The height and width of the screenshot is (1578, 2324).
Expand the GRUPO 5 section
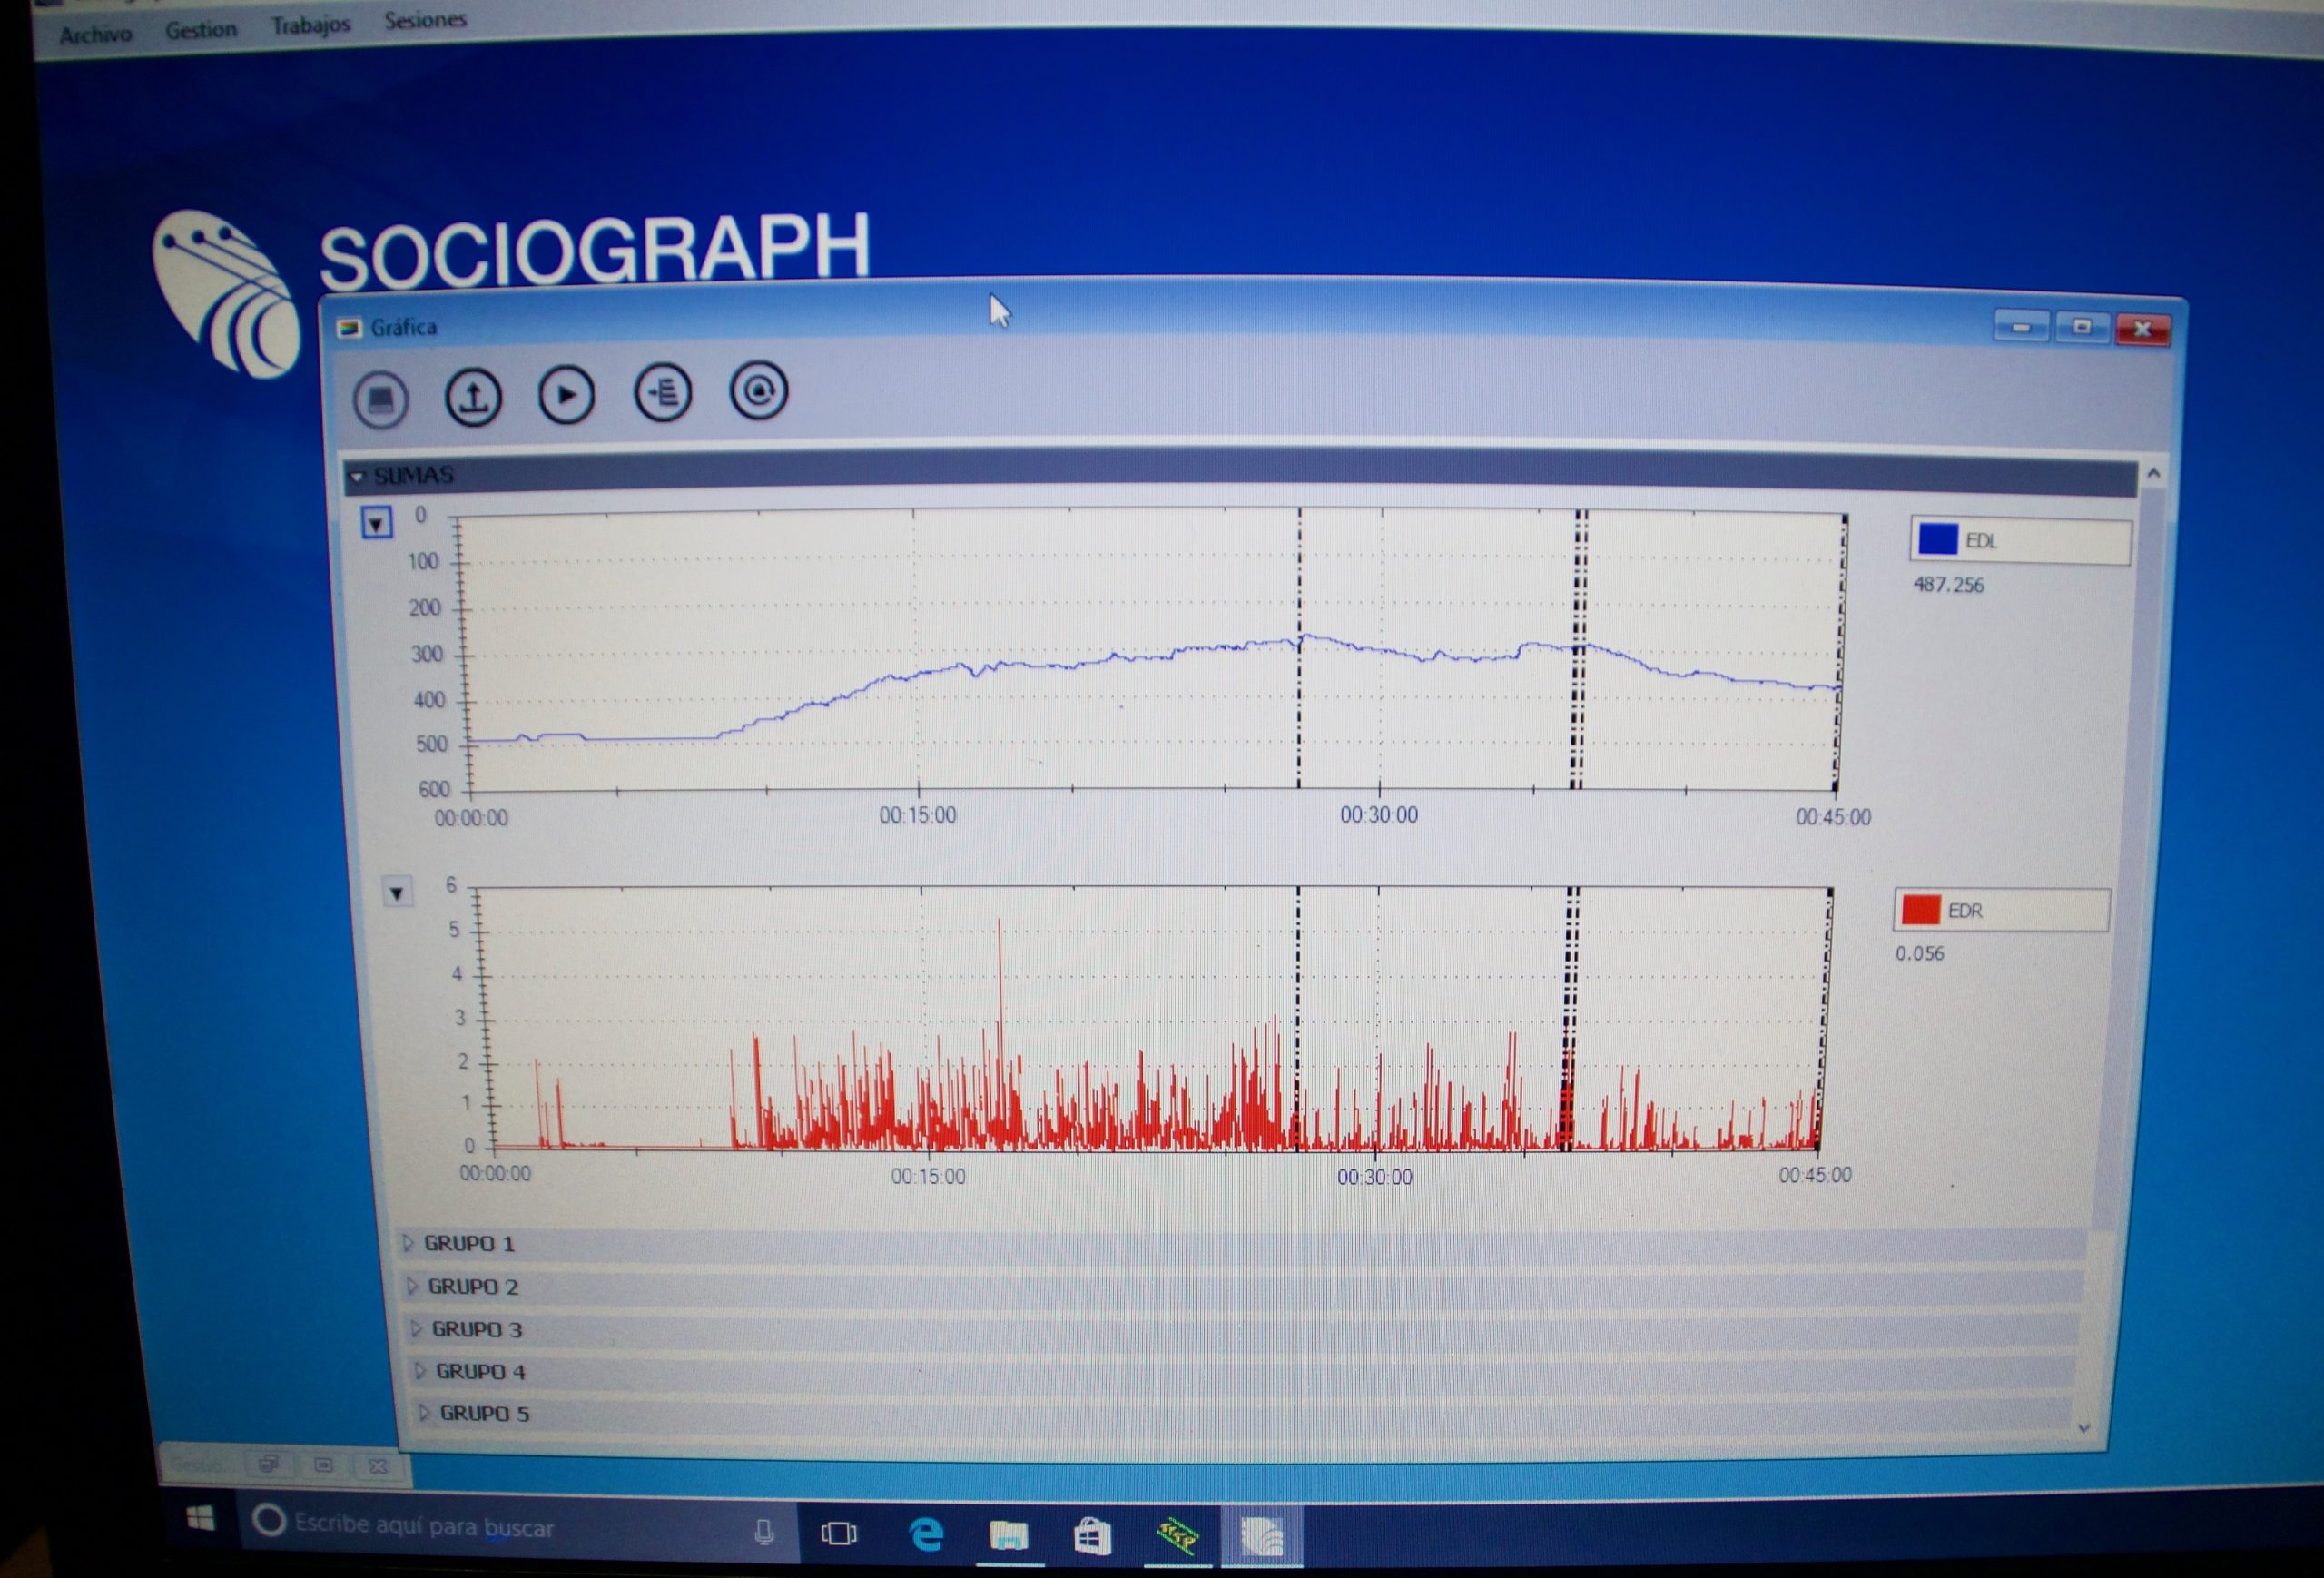[424, 1413]
